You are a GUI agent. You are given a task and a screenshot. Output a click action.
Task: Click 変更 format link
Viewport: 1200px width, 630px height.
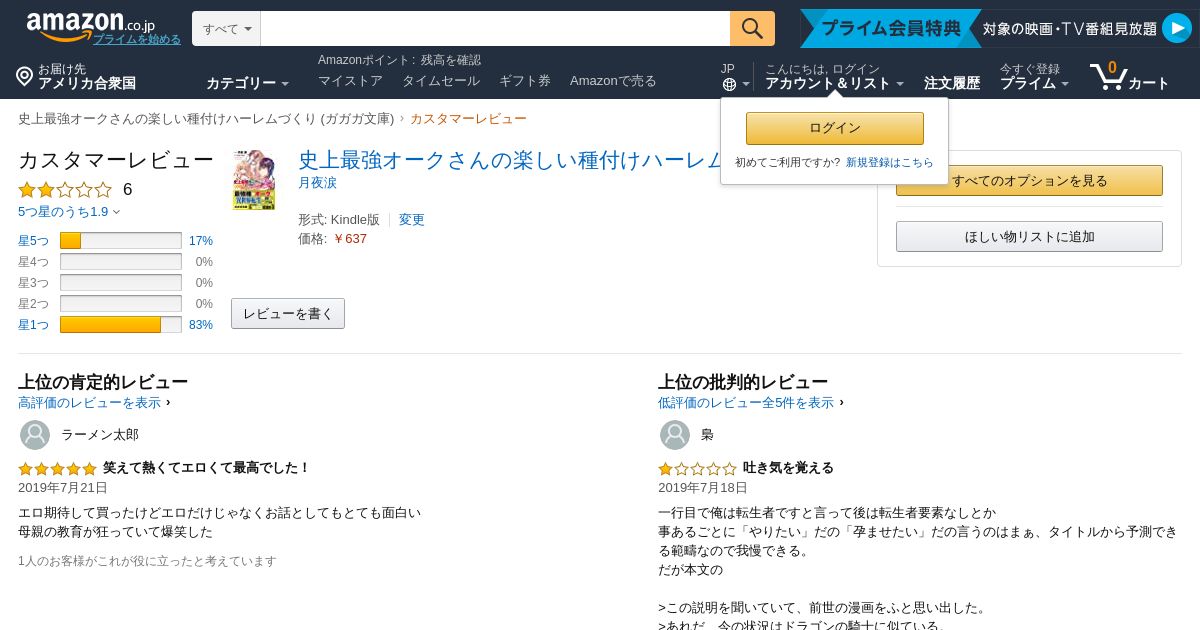[x=412, y=219]
